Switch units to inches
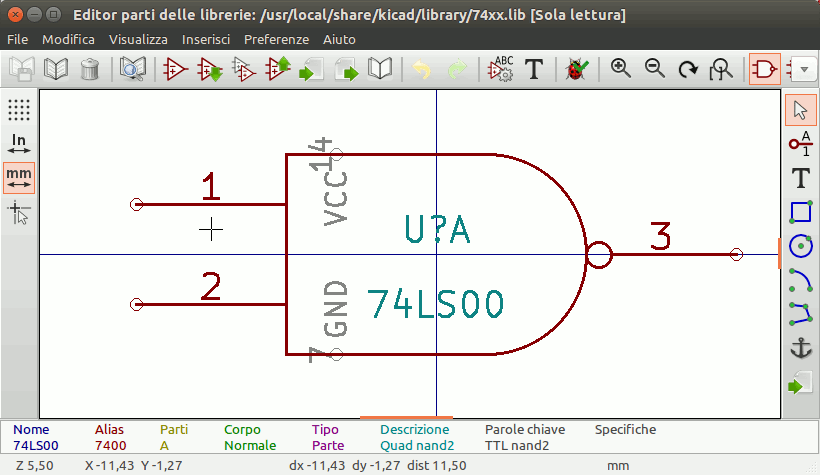 click(19, 143)
